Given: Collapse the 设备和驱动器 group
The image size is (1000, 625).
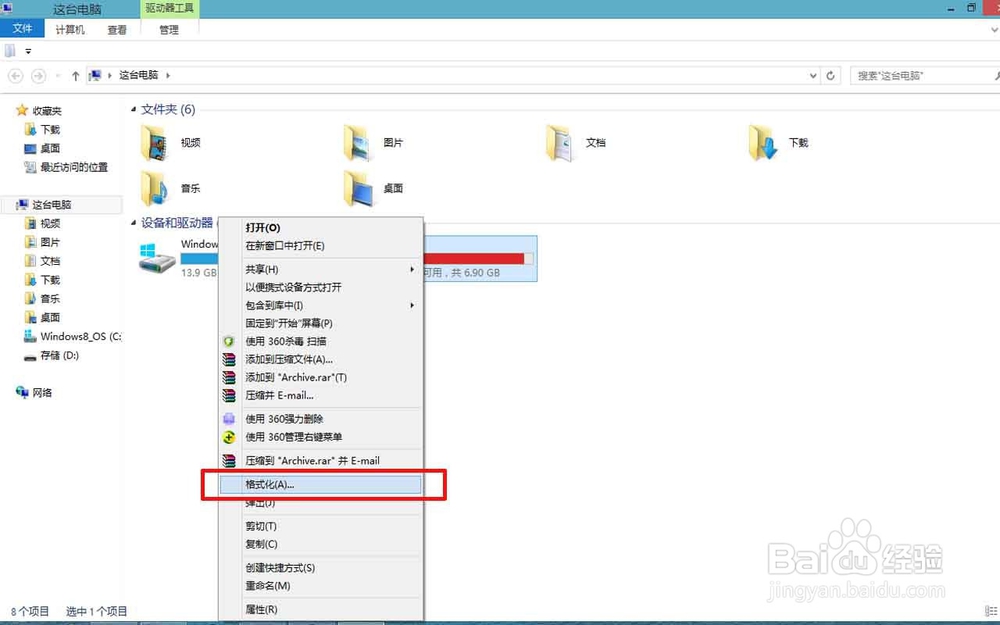Looking at the screenshot, I should coord(133,223).
